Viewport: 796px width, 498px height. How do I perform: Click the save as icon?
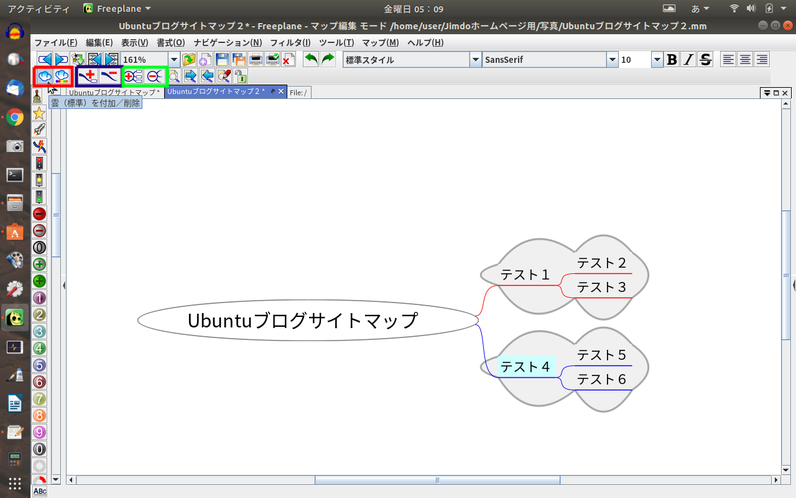coord(239,59)
